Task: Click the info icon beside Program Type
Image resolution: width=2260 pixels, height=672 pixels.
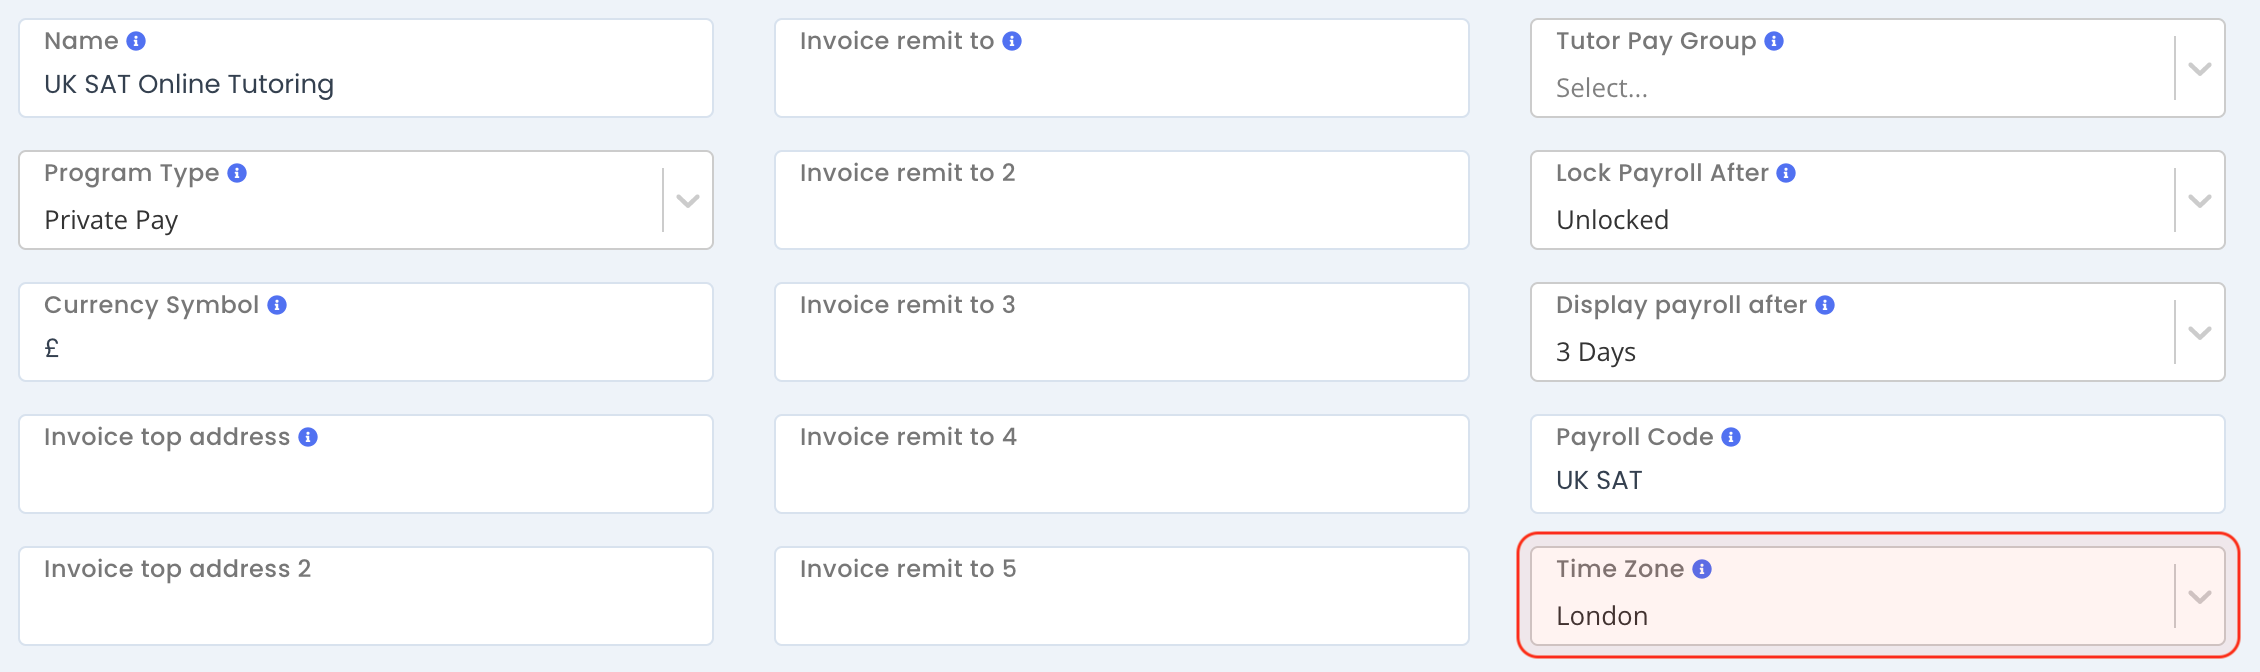Action: tap(237, 173)
